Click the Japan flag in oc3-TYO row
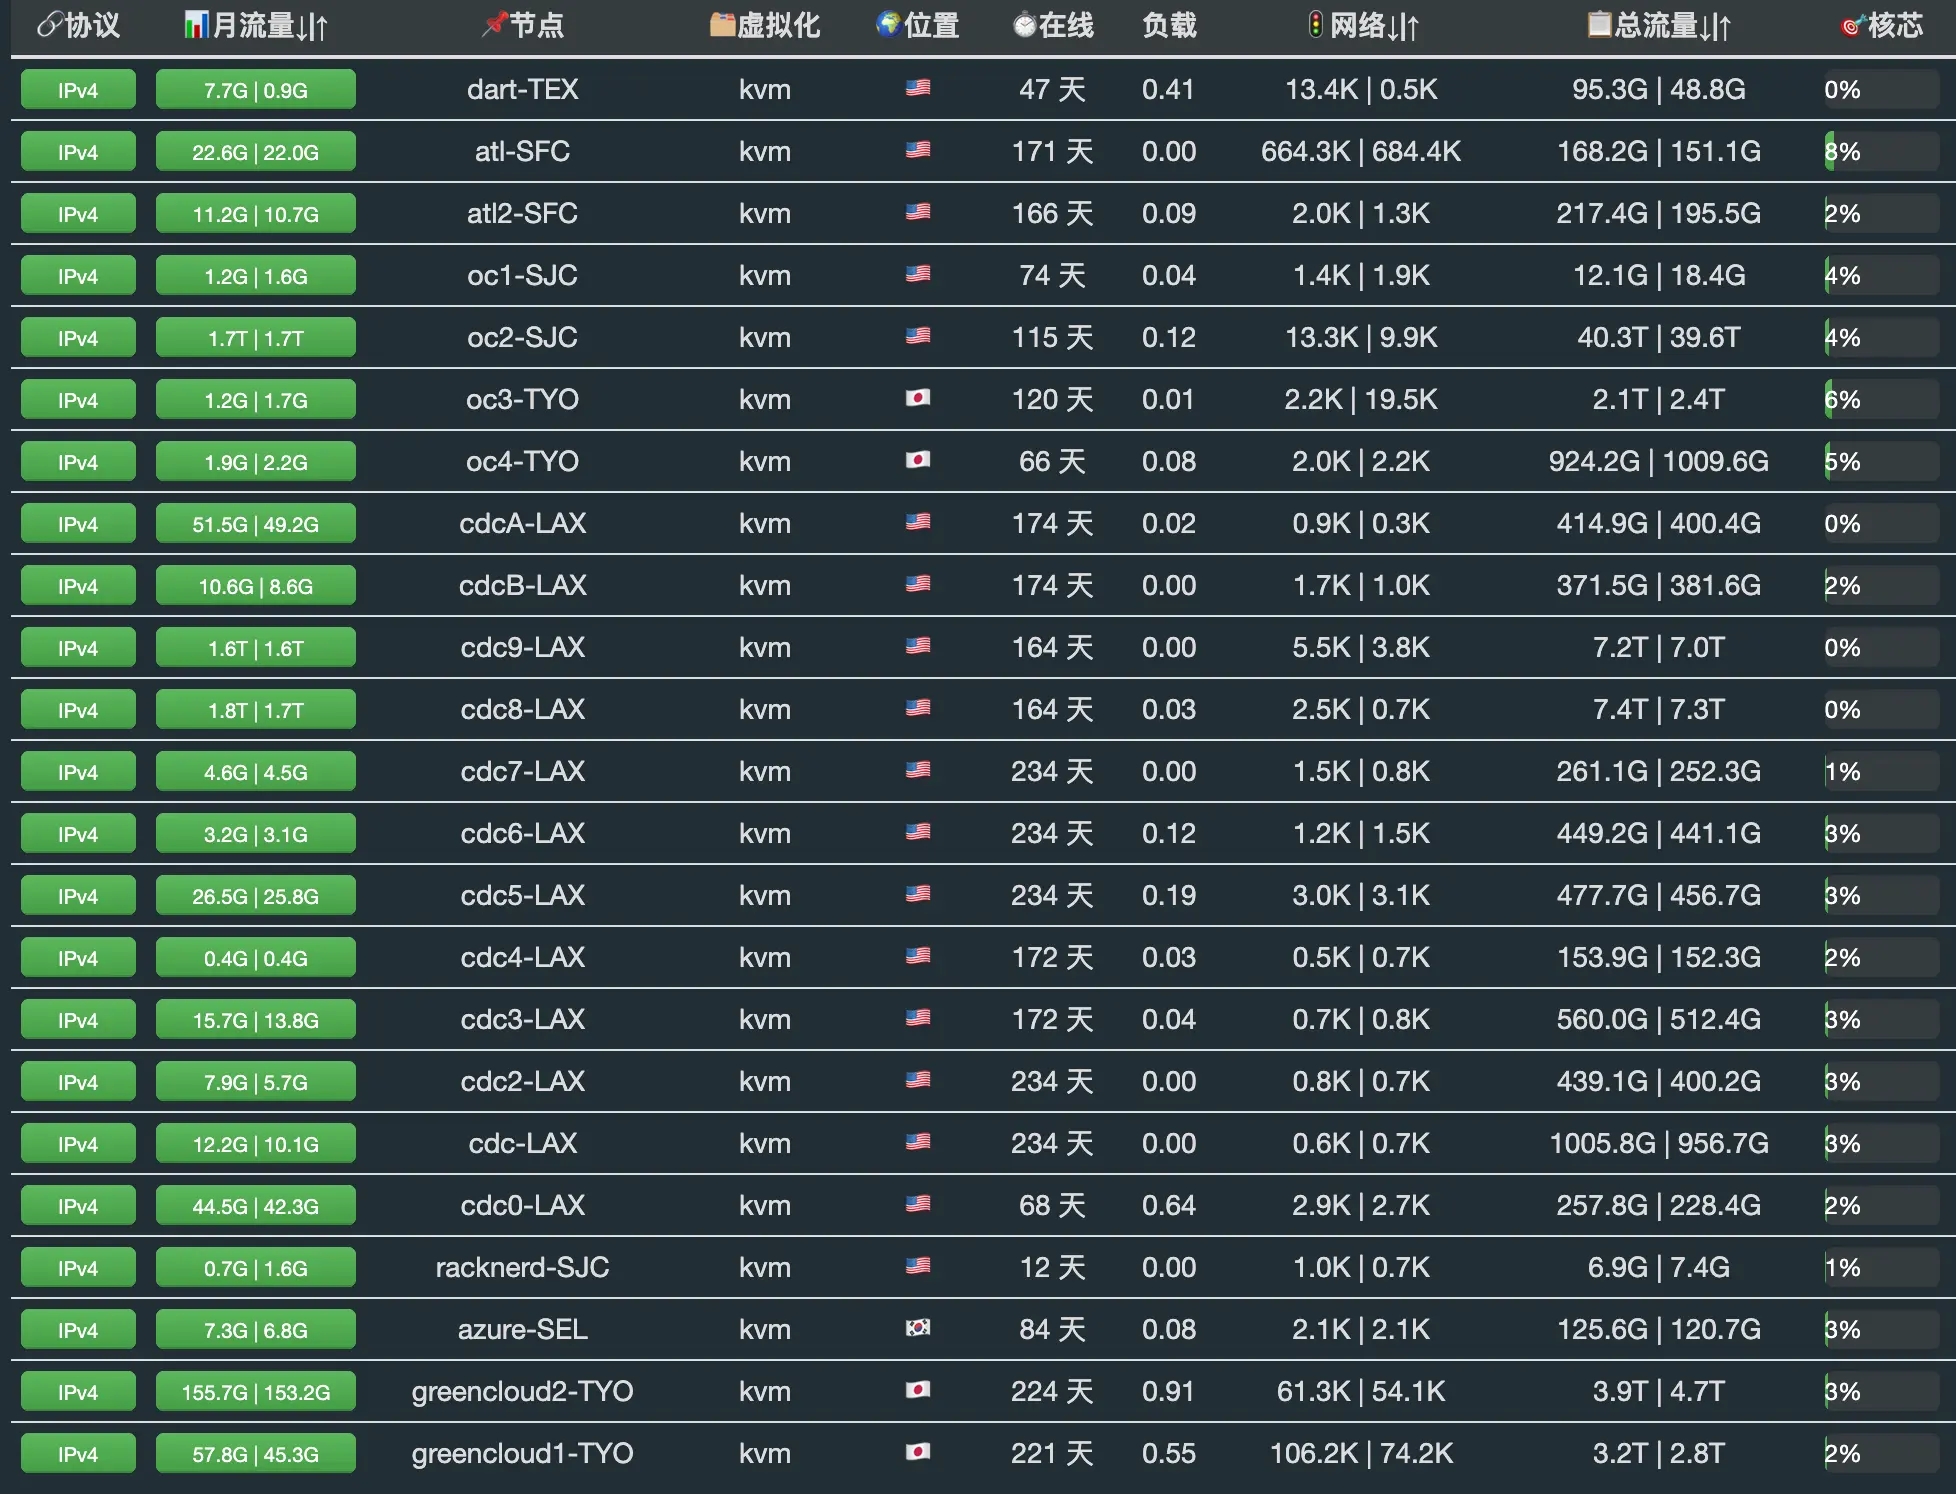 pos(918,399)
